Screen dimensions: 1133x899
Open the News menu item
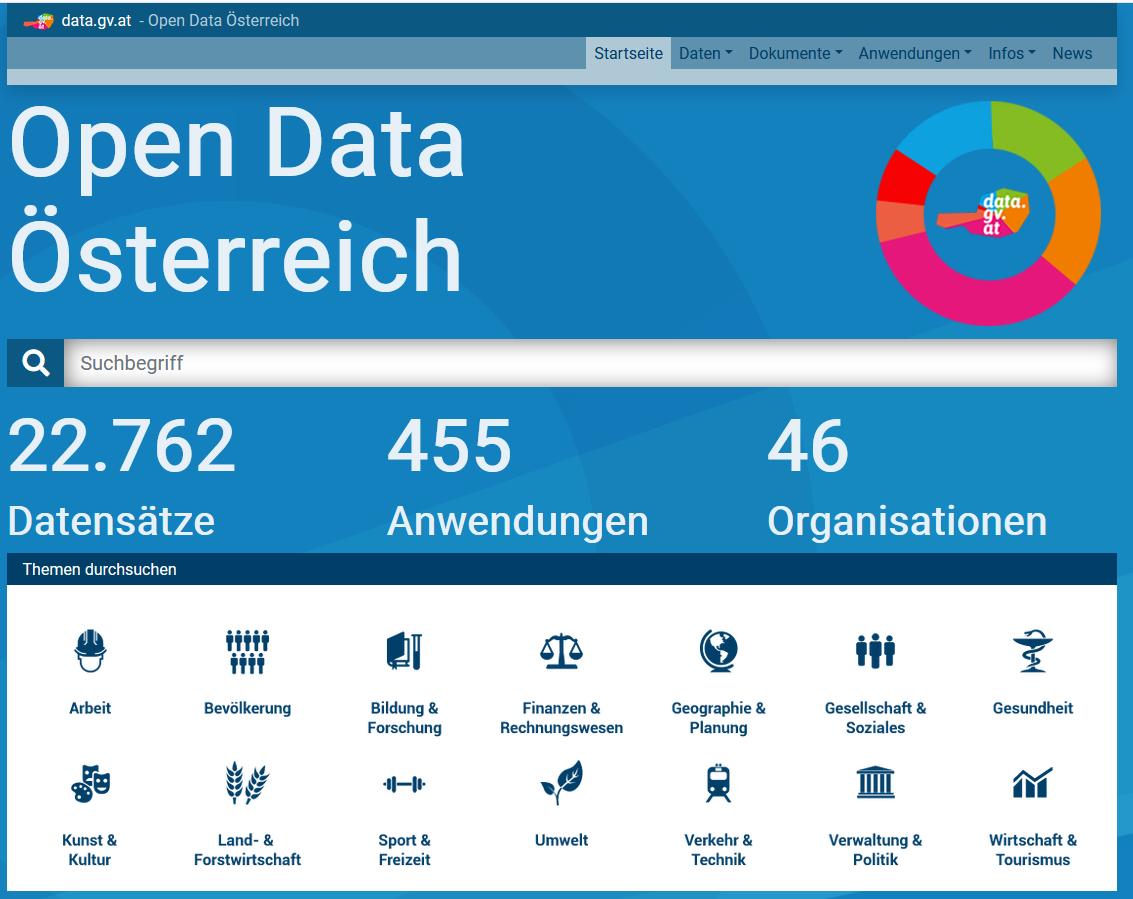point(1072,54)
